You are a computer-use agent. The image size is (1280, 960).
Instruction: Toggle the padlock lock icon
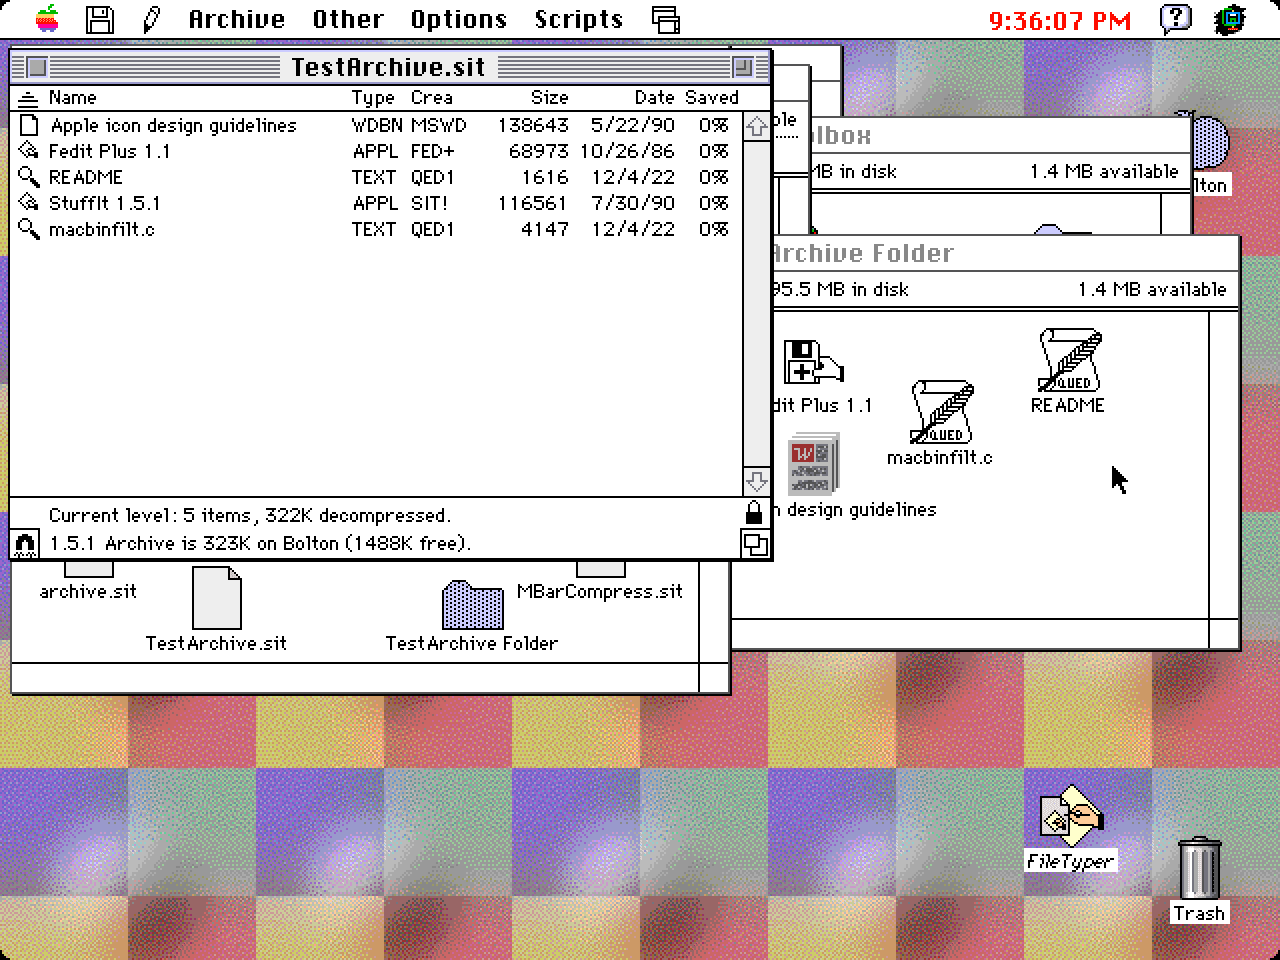755,514
